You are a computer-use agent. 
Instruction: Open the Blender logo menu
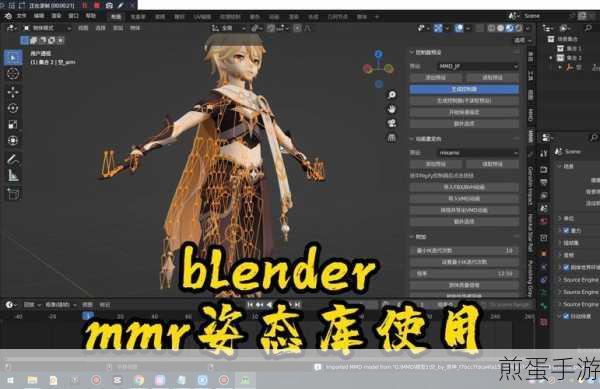point(8,16)
